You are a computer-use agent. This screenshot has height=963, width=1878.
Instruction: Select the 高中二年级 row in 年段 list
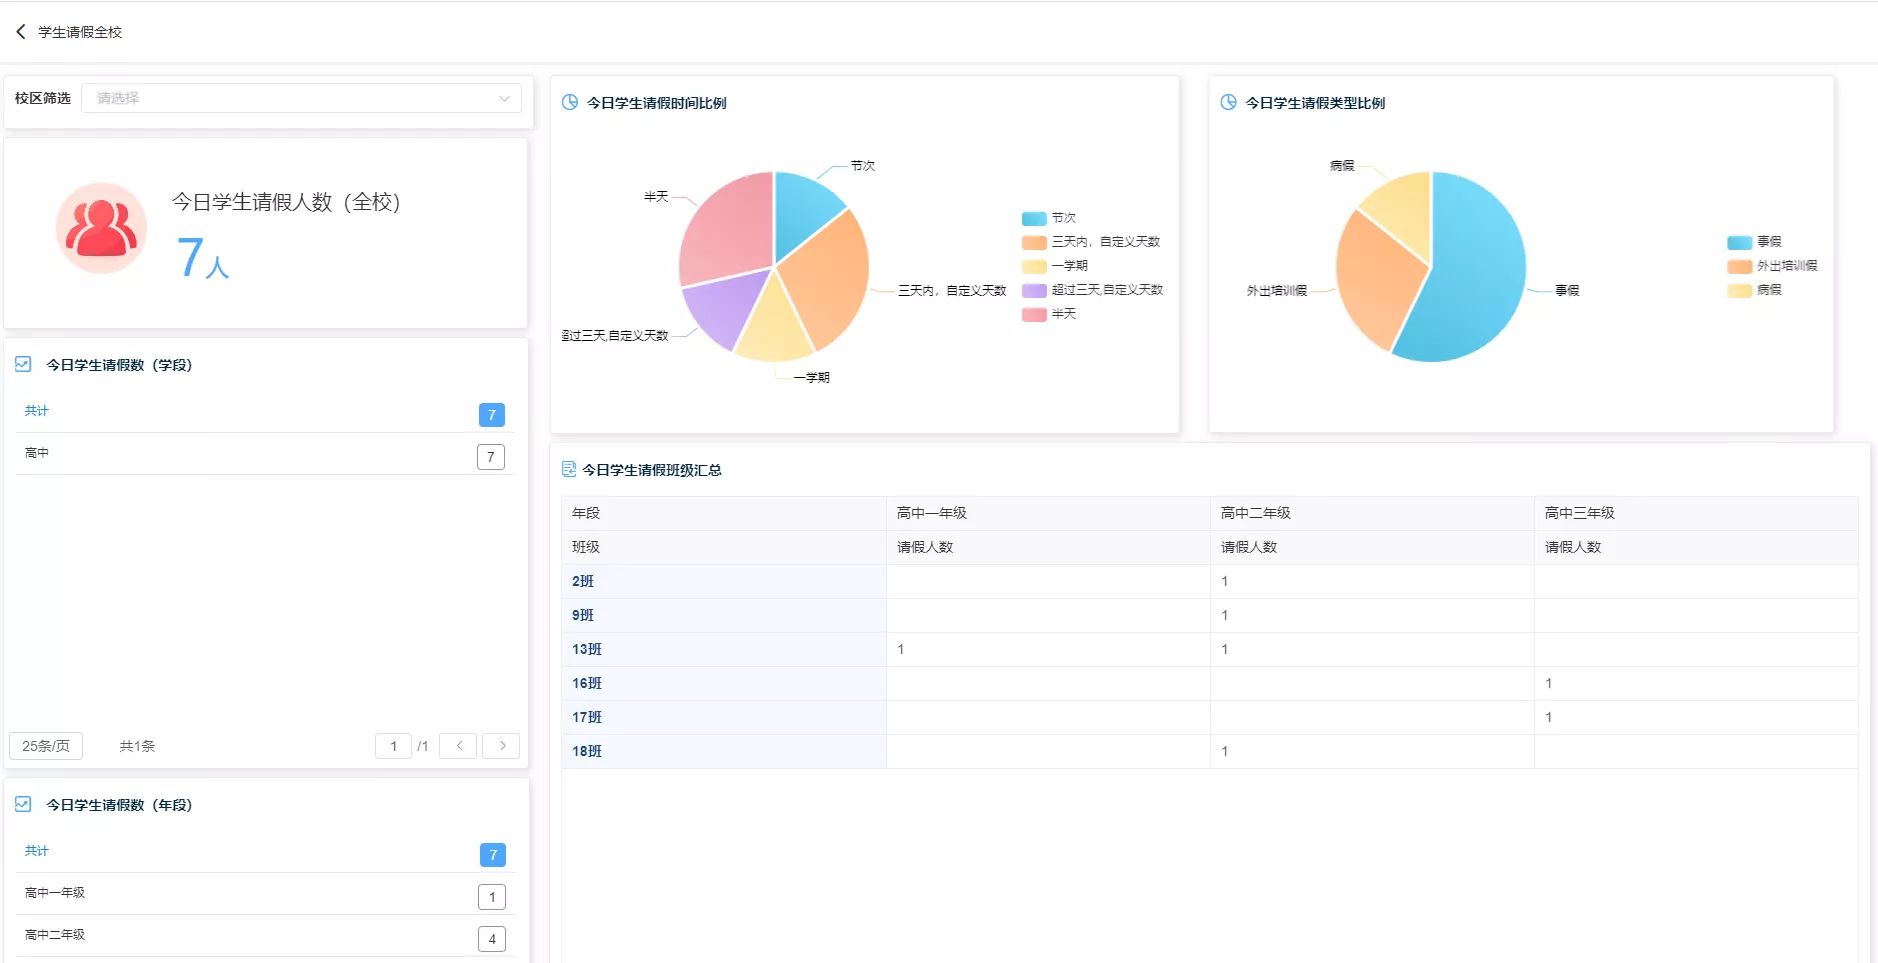coord(265,936)
